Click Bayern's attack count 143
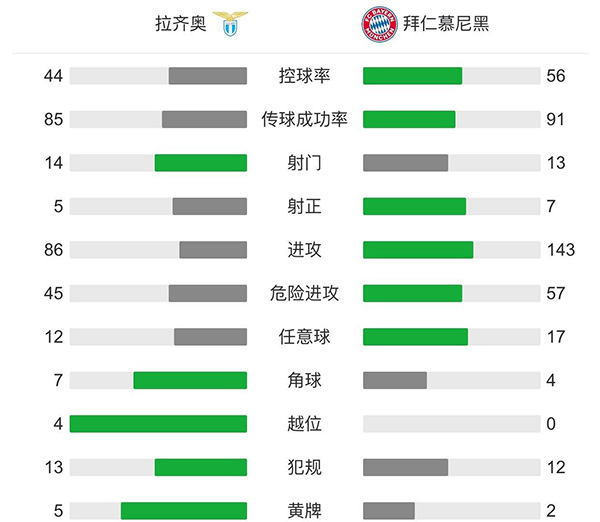This screenshot has width=600, height=522. click(x=561, y=249)
